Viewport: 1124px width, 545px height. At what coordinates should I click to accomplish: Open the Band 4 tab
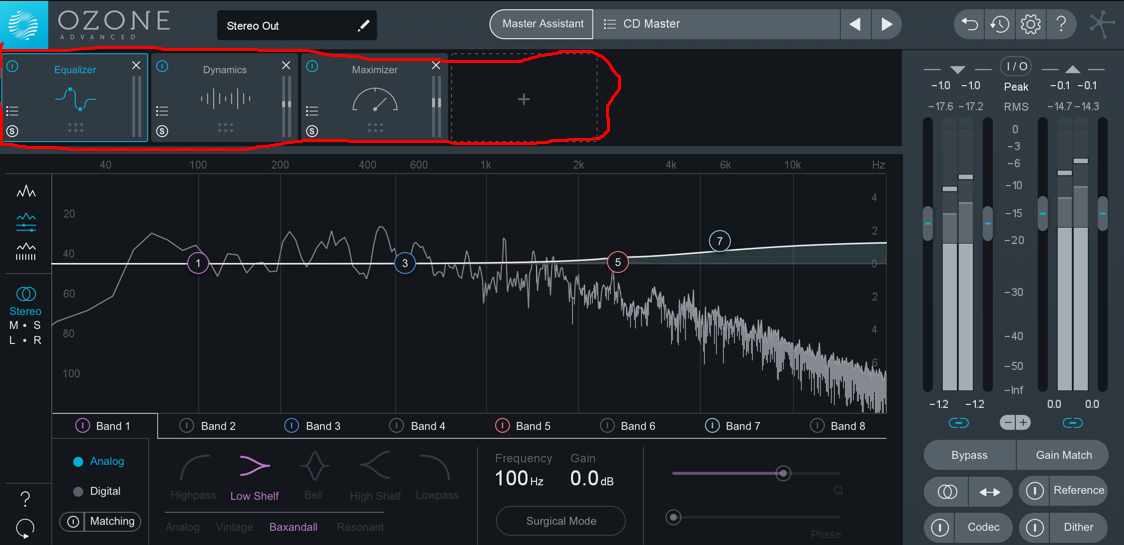coord(419,426)
